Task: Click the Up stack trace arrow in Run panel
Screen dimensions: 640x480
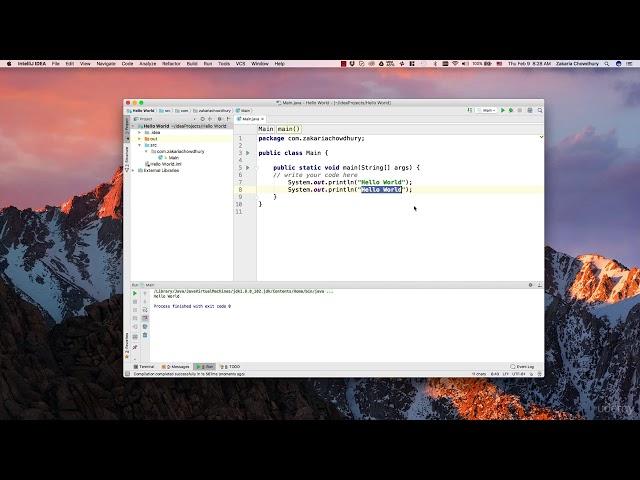Action: point(145,293)
